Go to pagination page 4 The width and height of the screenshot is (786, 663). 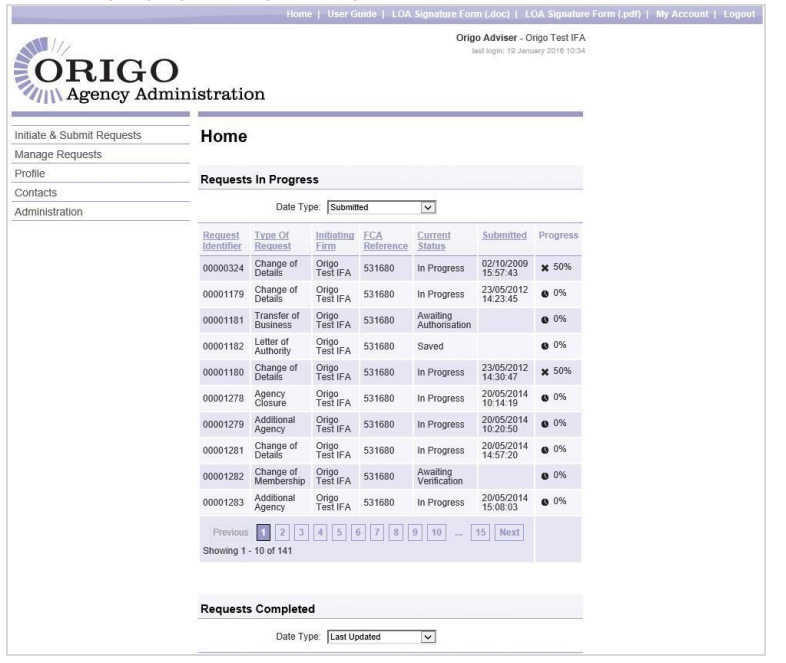(320, 532)
